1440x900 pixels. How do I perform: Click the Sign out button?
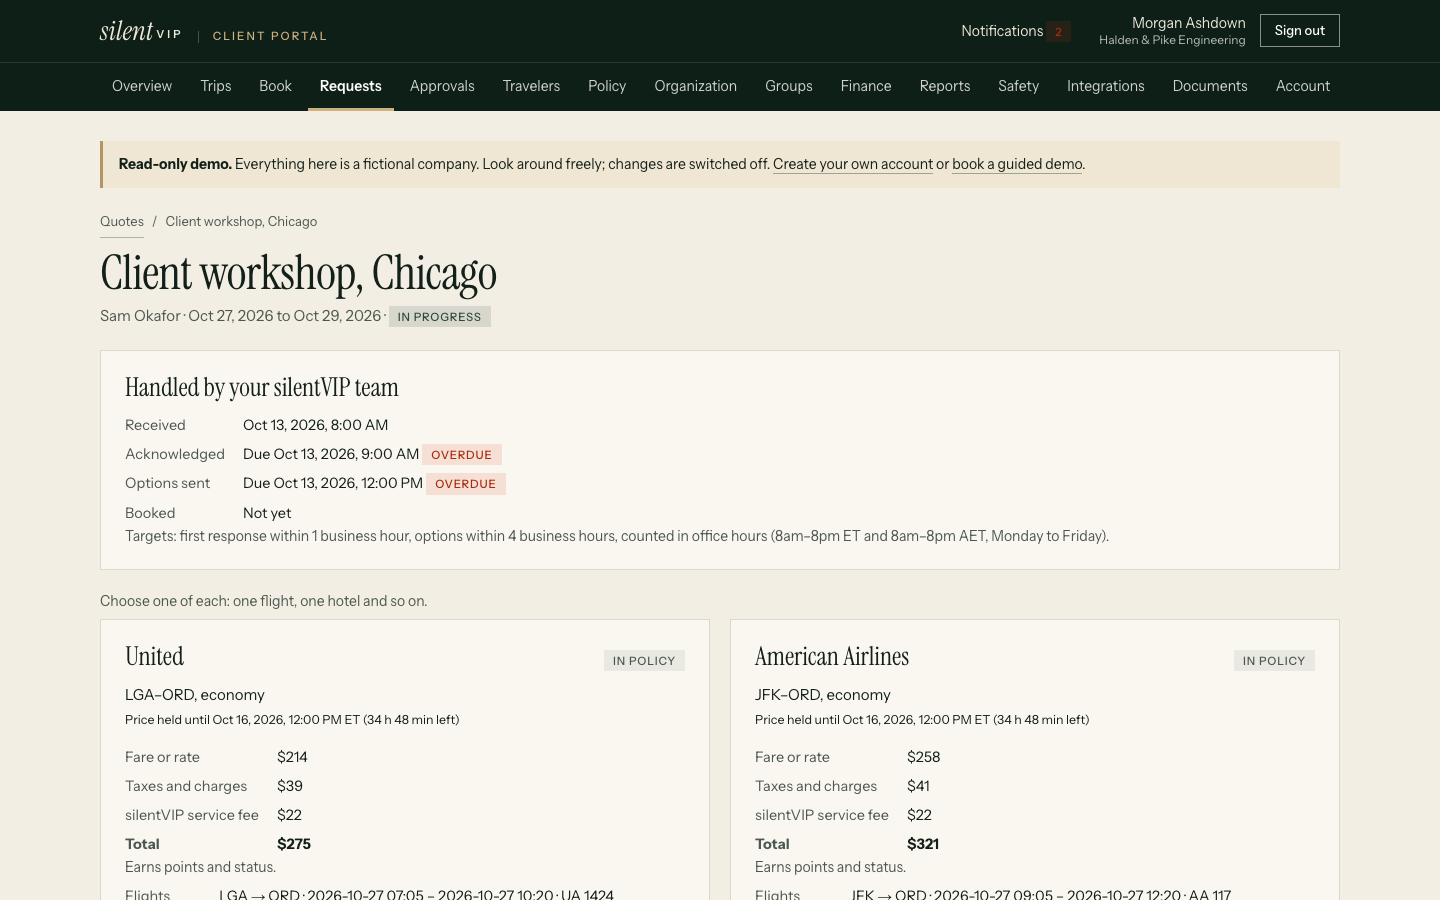click(1299, 31)
